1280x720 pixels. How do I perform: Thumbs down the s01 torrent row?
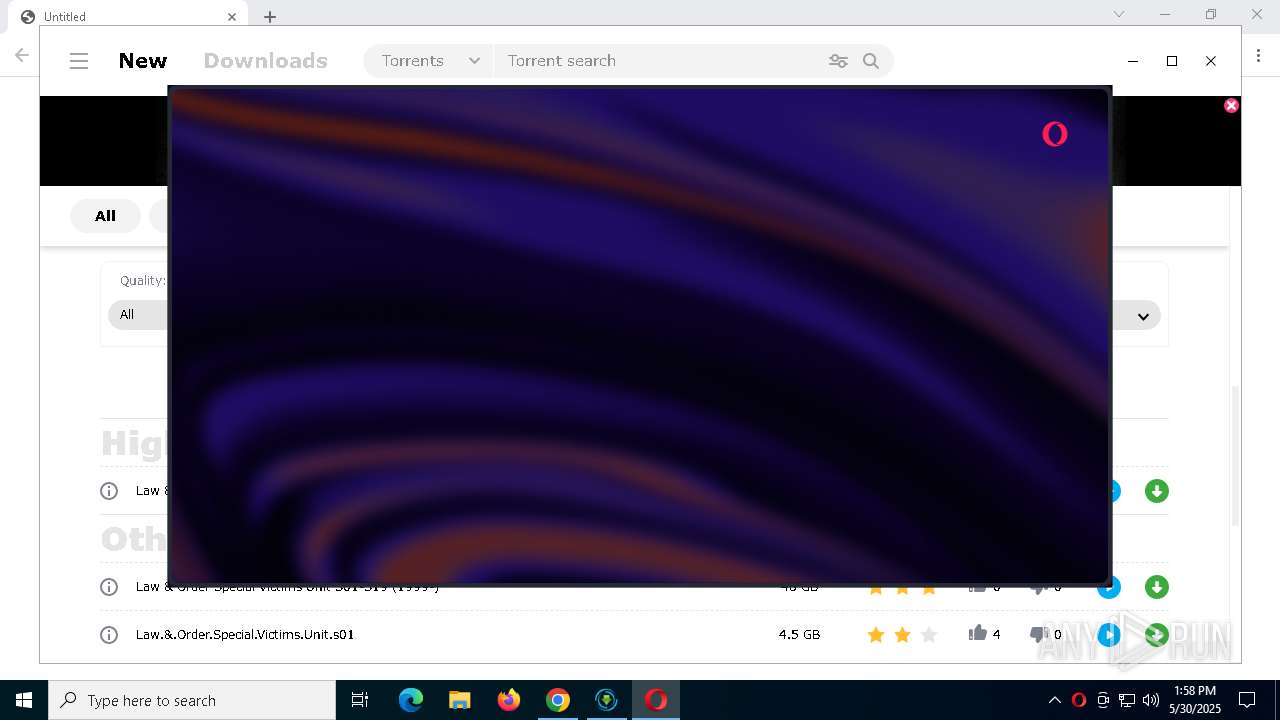[1039, 634]
